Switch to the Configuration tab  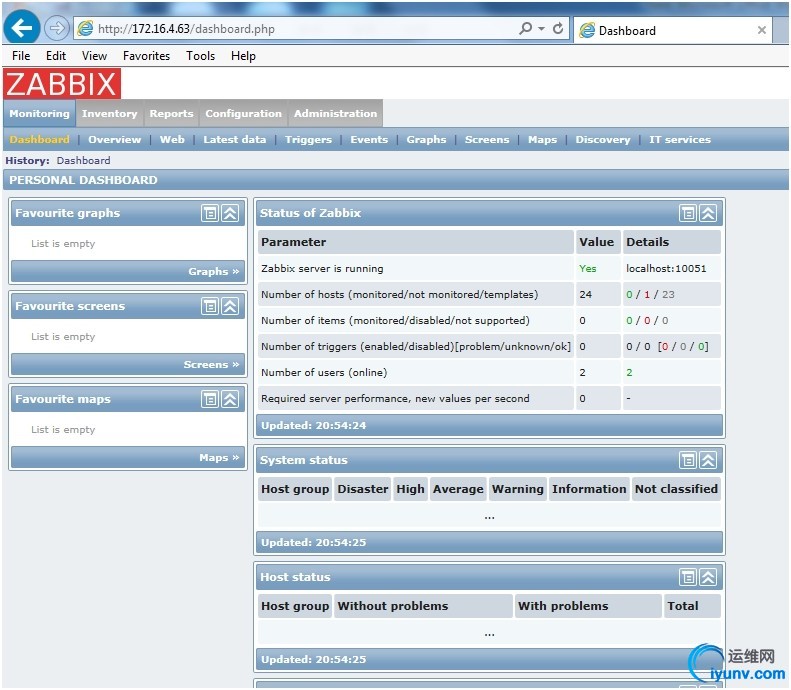[x=243, y=113]
